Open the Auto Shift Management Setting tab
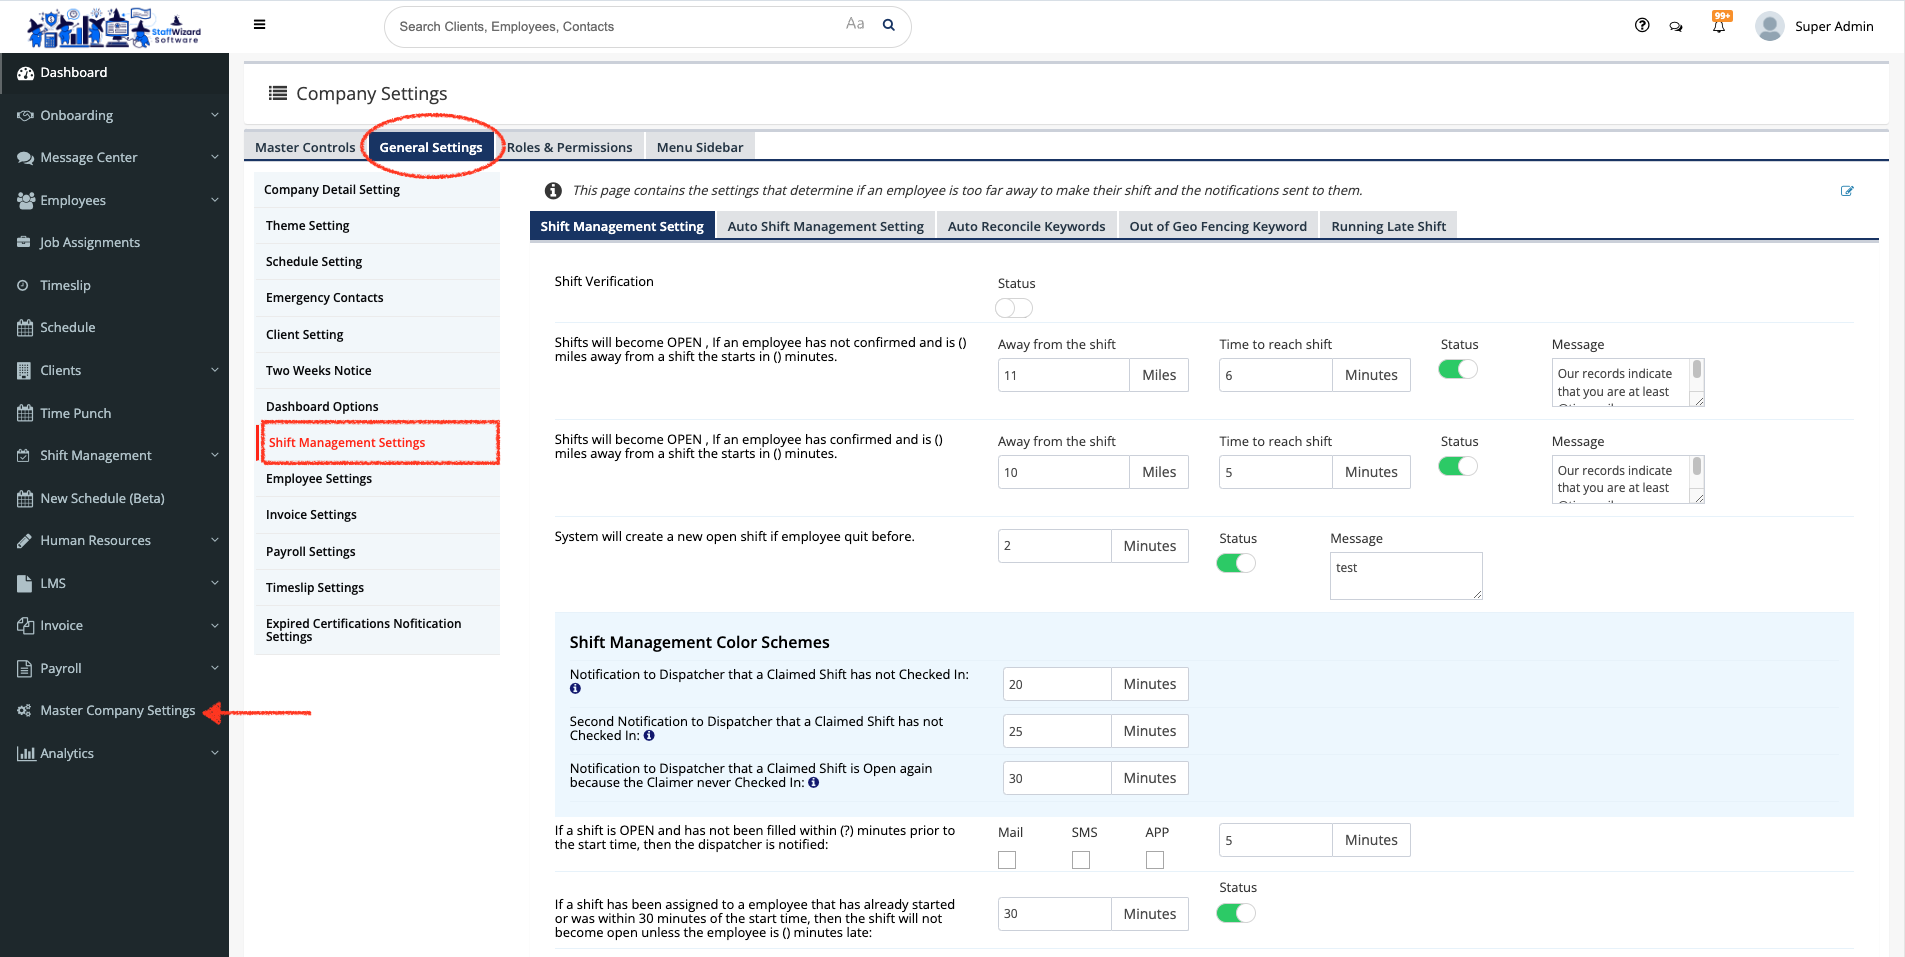Viewport: 1905px width, 957px height. (x=826, y=226)
